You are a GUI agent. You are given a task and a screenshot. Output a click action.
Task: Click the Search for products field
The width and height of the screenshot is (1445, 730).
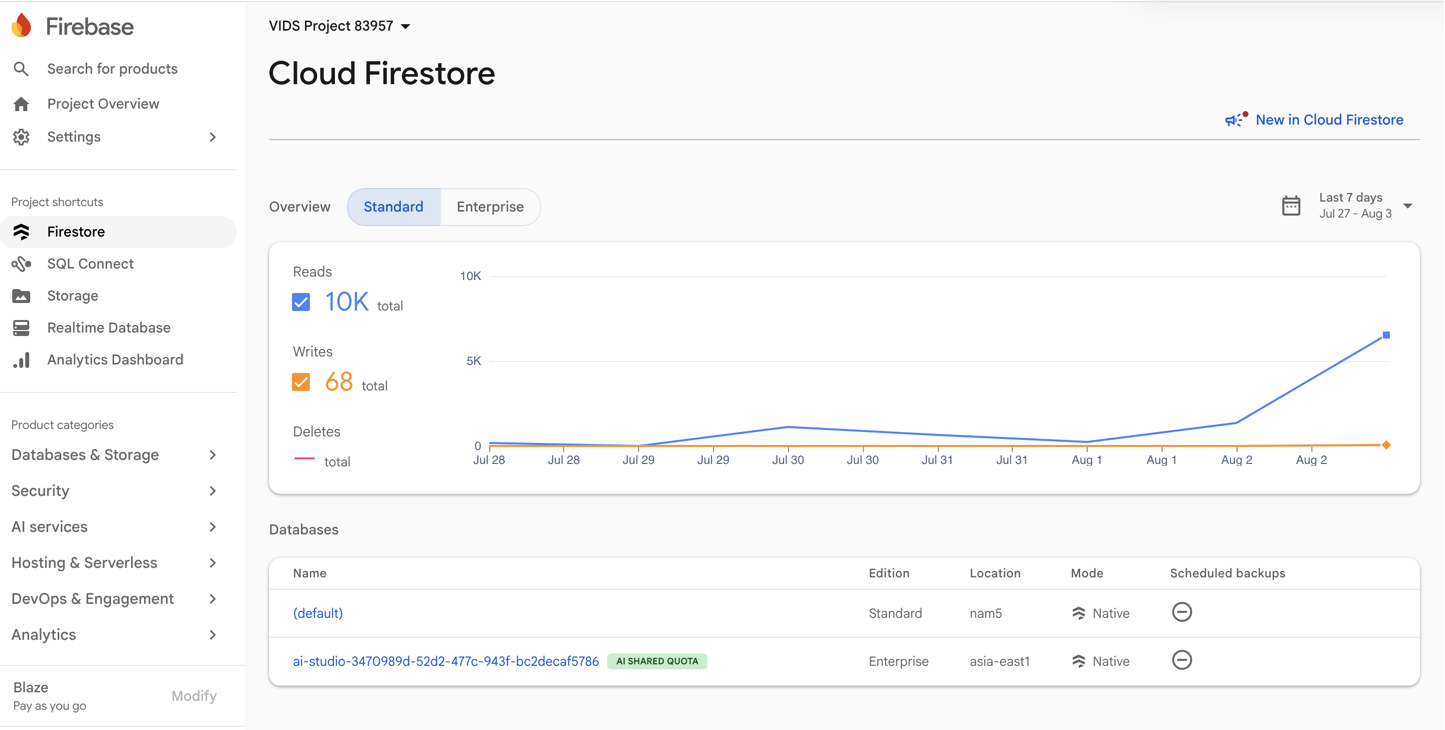click(x=112, y=69)
